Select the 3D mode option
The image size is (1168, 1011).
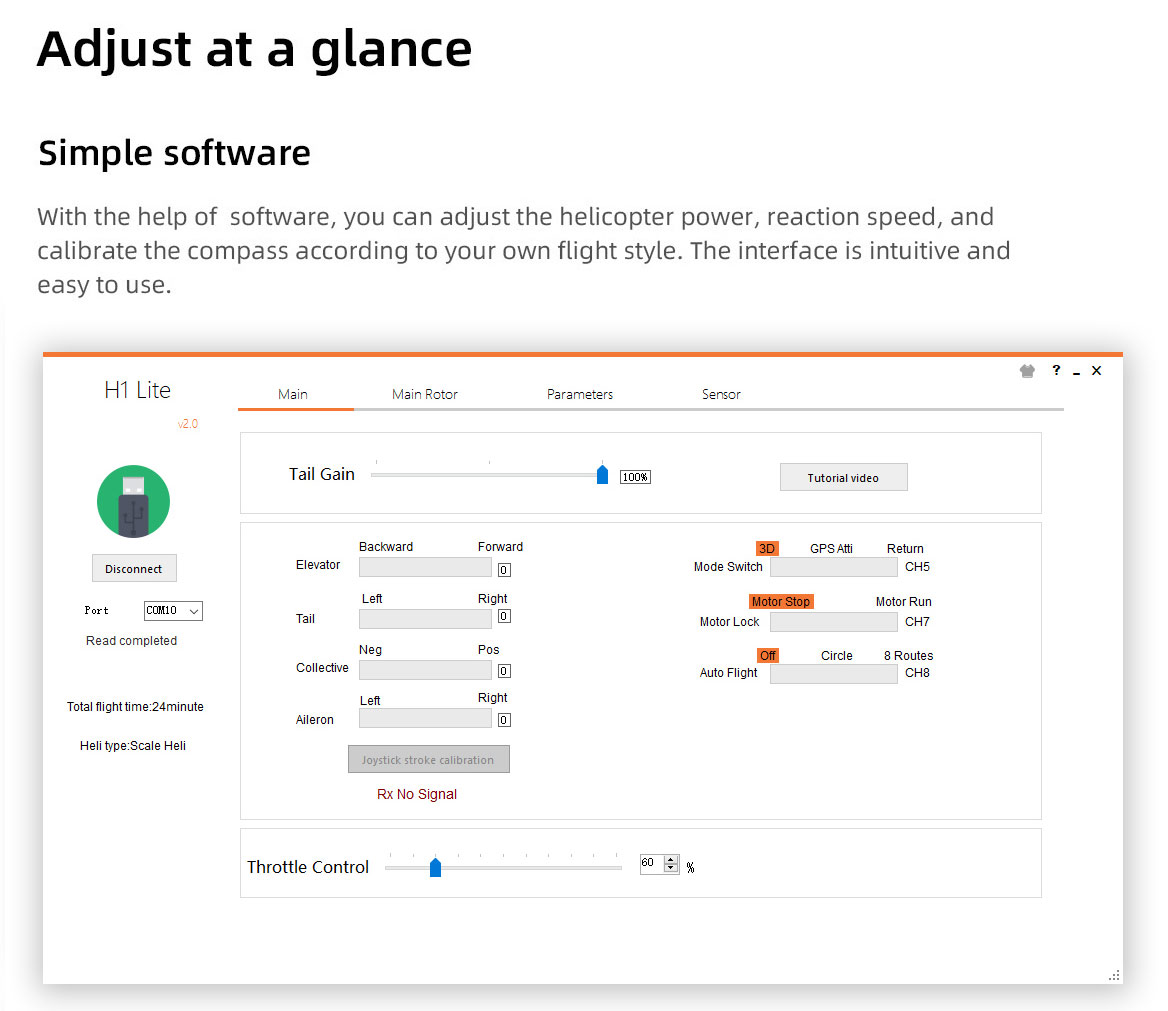pos(767,549)
